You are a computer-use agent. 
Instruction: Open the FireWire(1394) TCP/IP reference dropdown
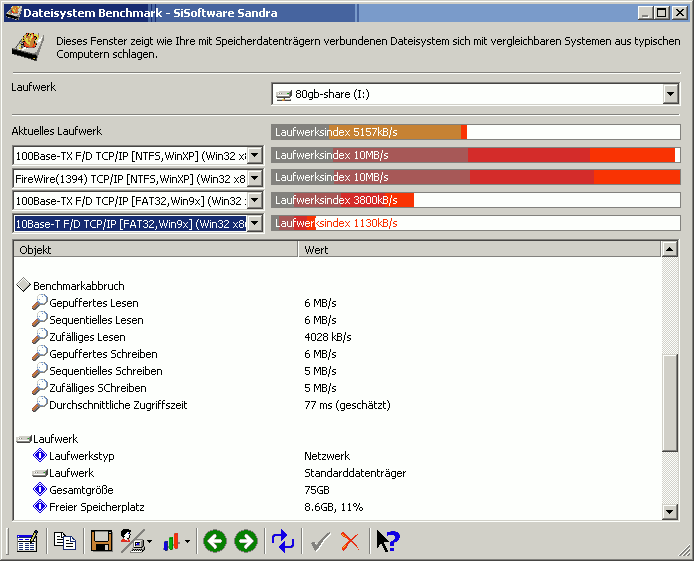tap(254, 178)
